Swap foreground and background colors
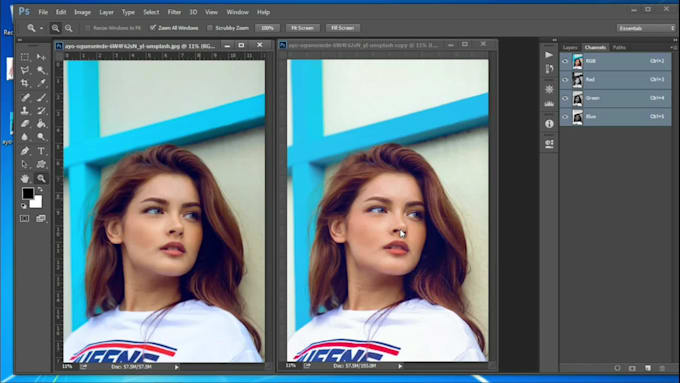 pyautogui.click(x=40, y=190)
